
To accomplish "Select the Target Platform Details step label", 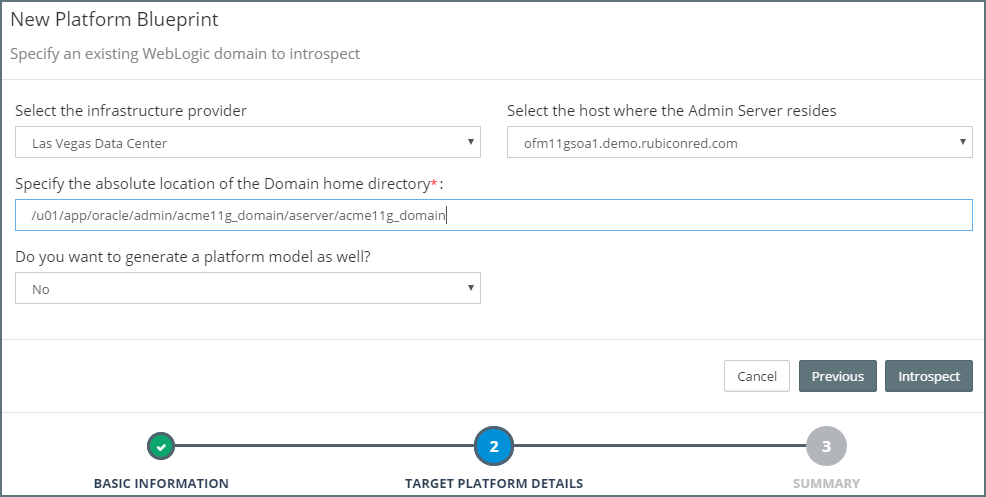I will click(494, 483).
